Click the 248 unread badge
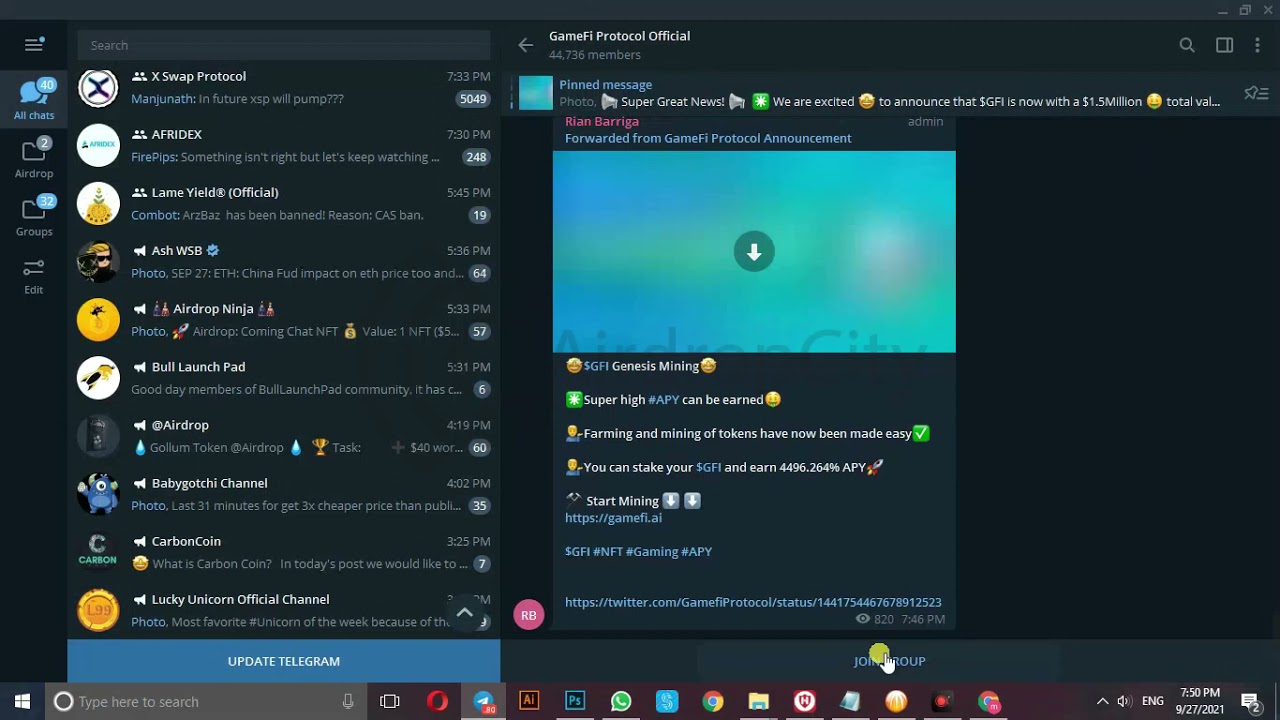This screenshot has width=1280, height=720. 477,157
